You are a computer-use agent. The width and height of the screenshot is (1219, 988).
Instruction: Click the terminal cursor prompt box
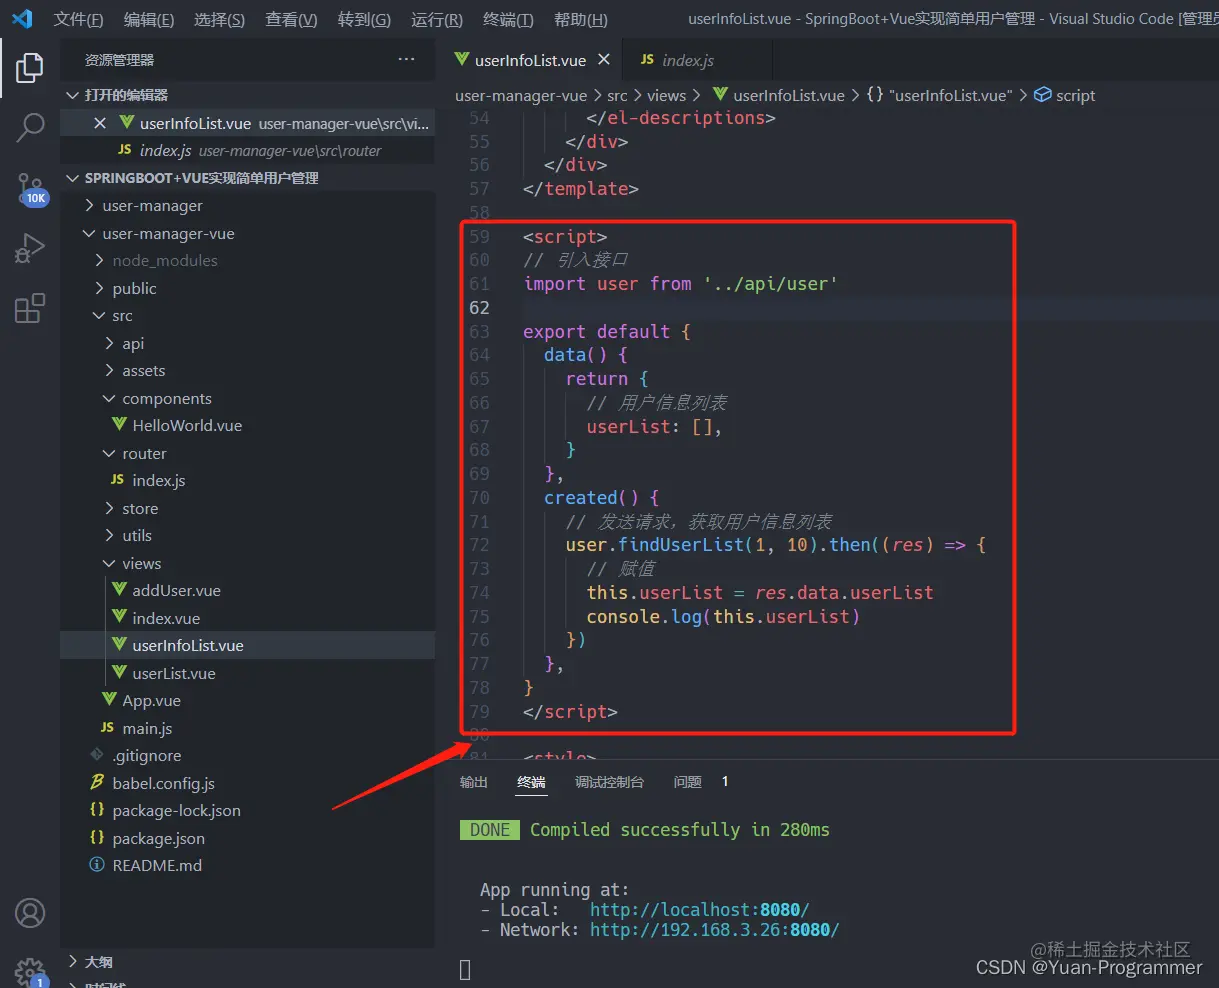point(465,969)
